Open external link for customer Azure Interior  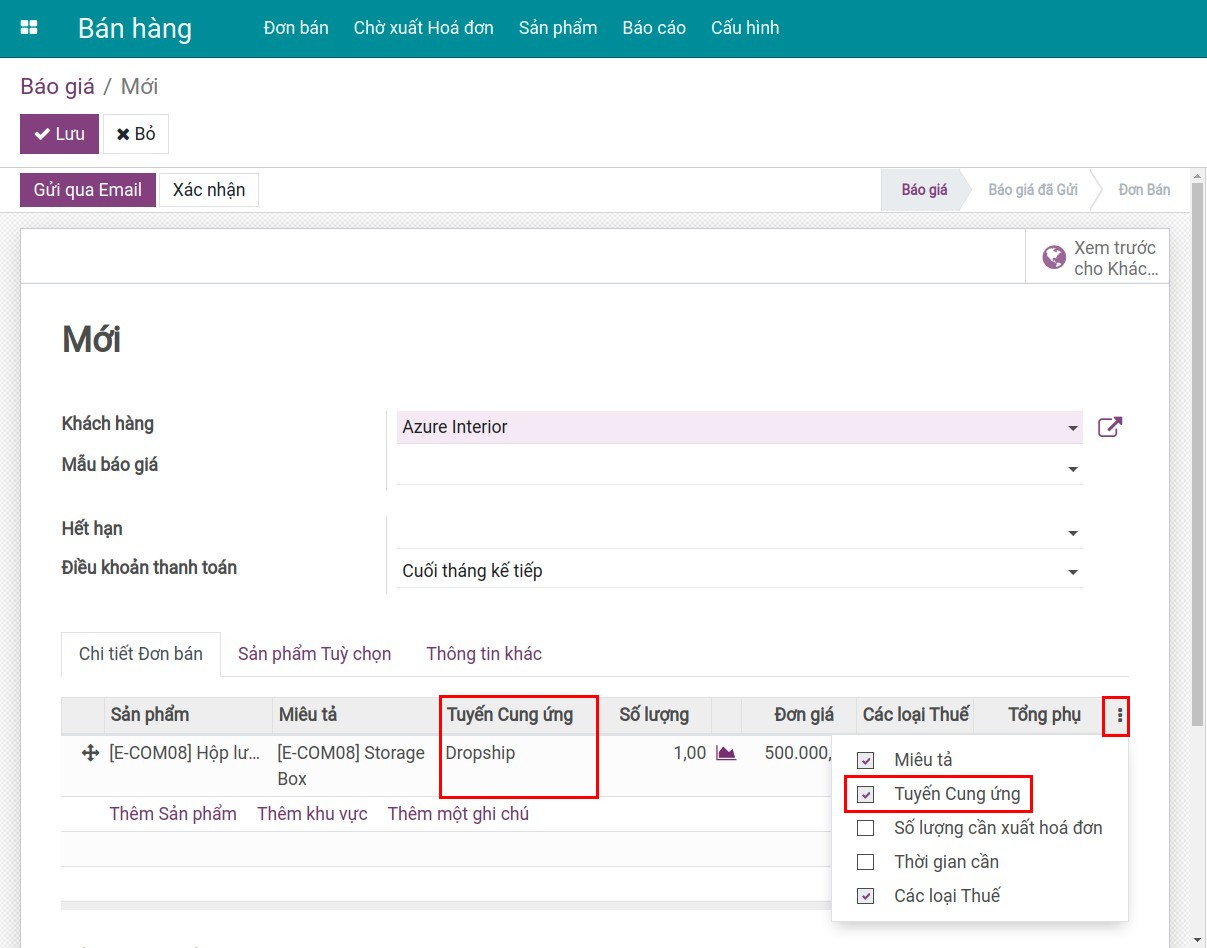click(x=1110, y=427)
